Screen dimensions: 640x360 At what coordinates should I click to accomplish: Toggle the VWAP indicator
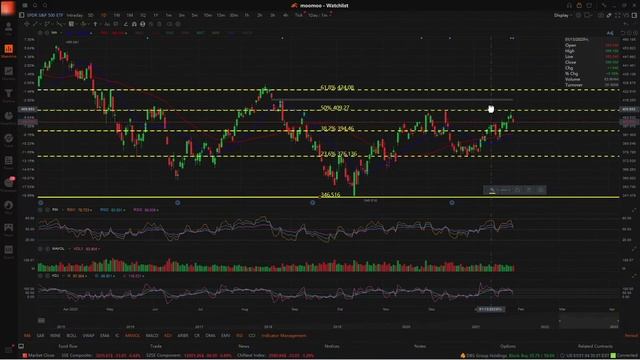[x=89, y=336]
